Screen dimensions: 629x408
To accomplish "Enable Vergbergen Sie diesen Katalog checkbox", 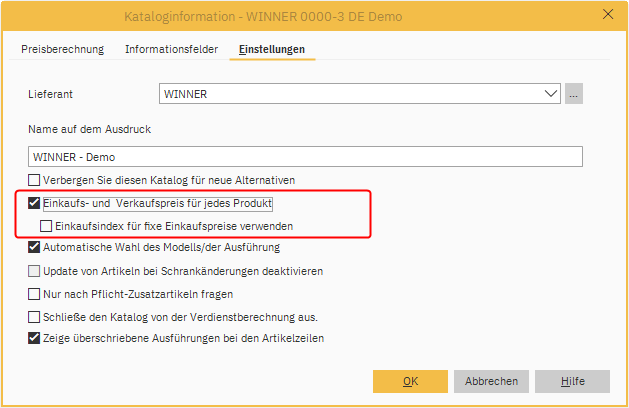I will point(35,180).
